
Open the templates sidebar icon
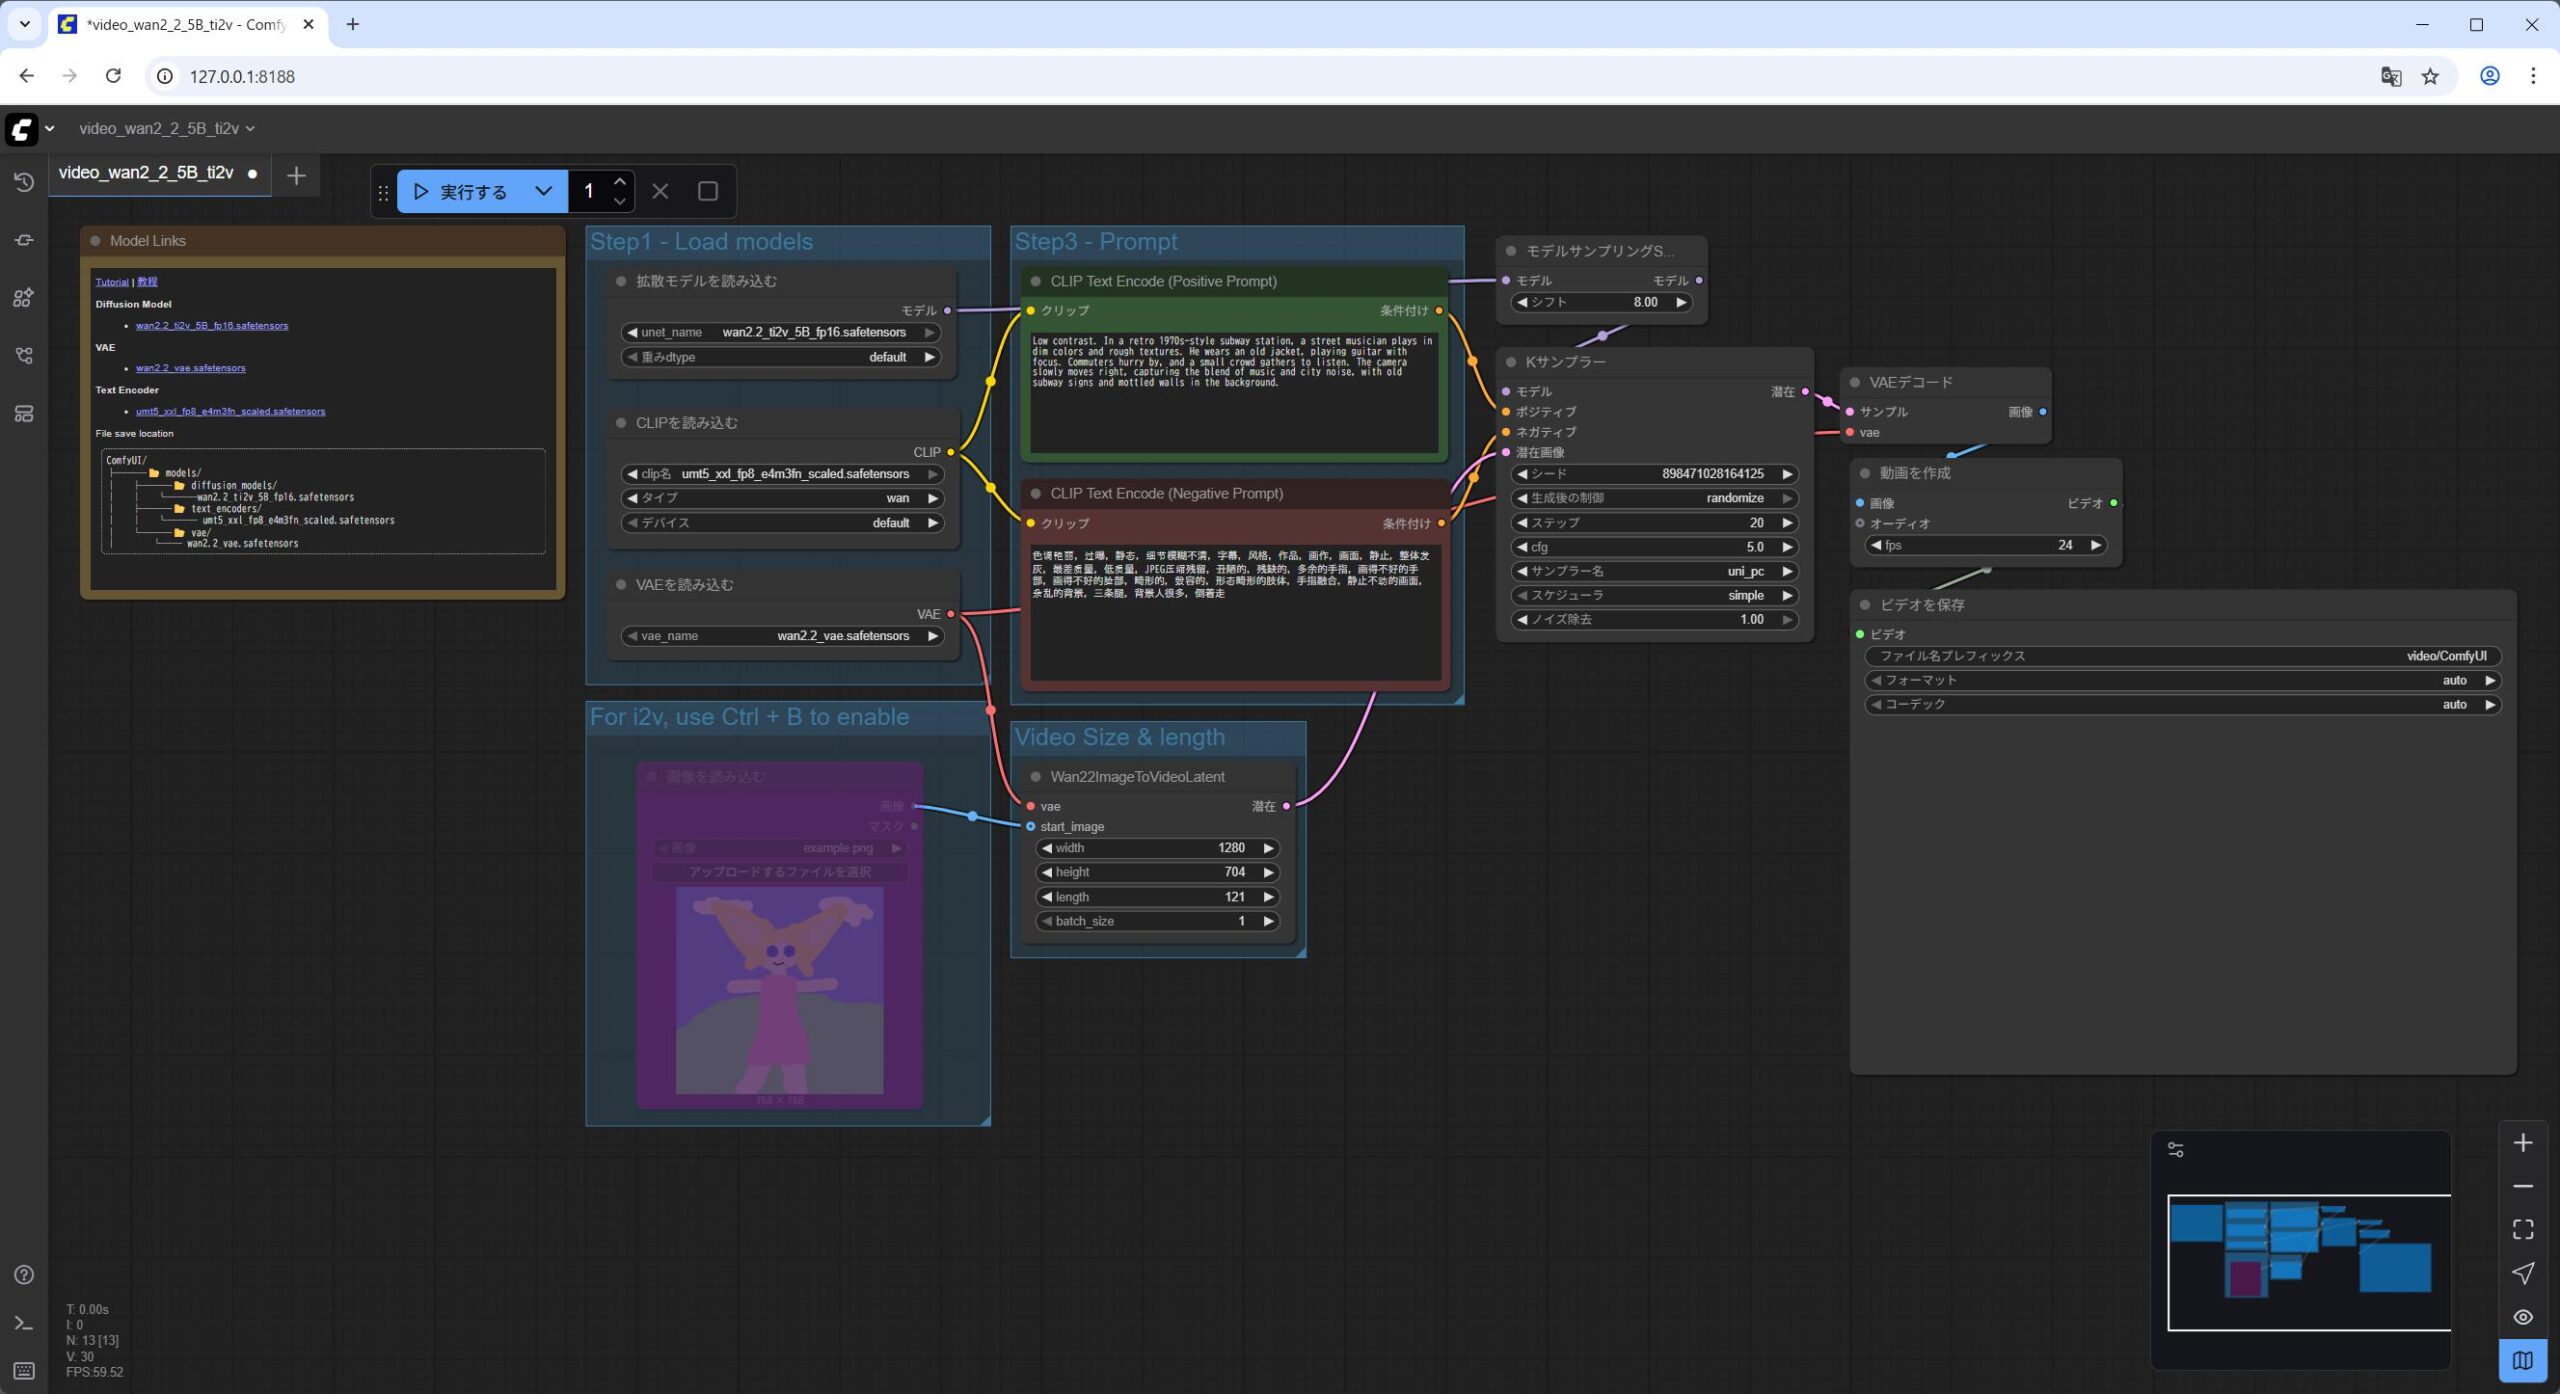[x=24, y=414]
